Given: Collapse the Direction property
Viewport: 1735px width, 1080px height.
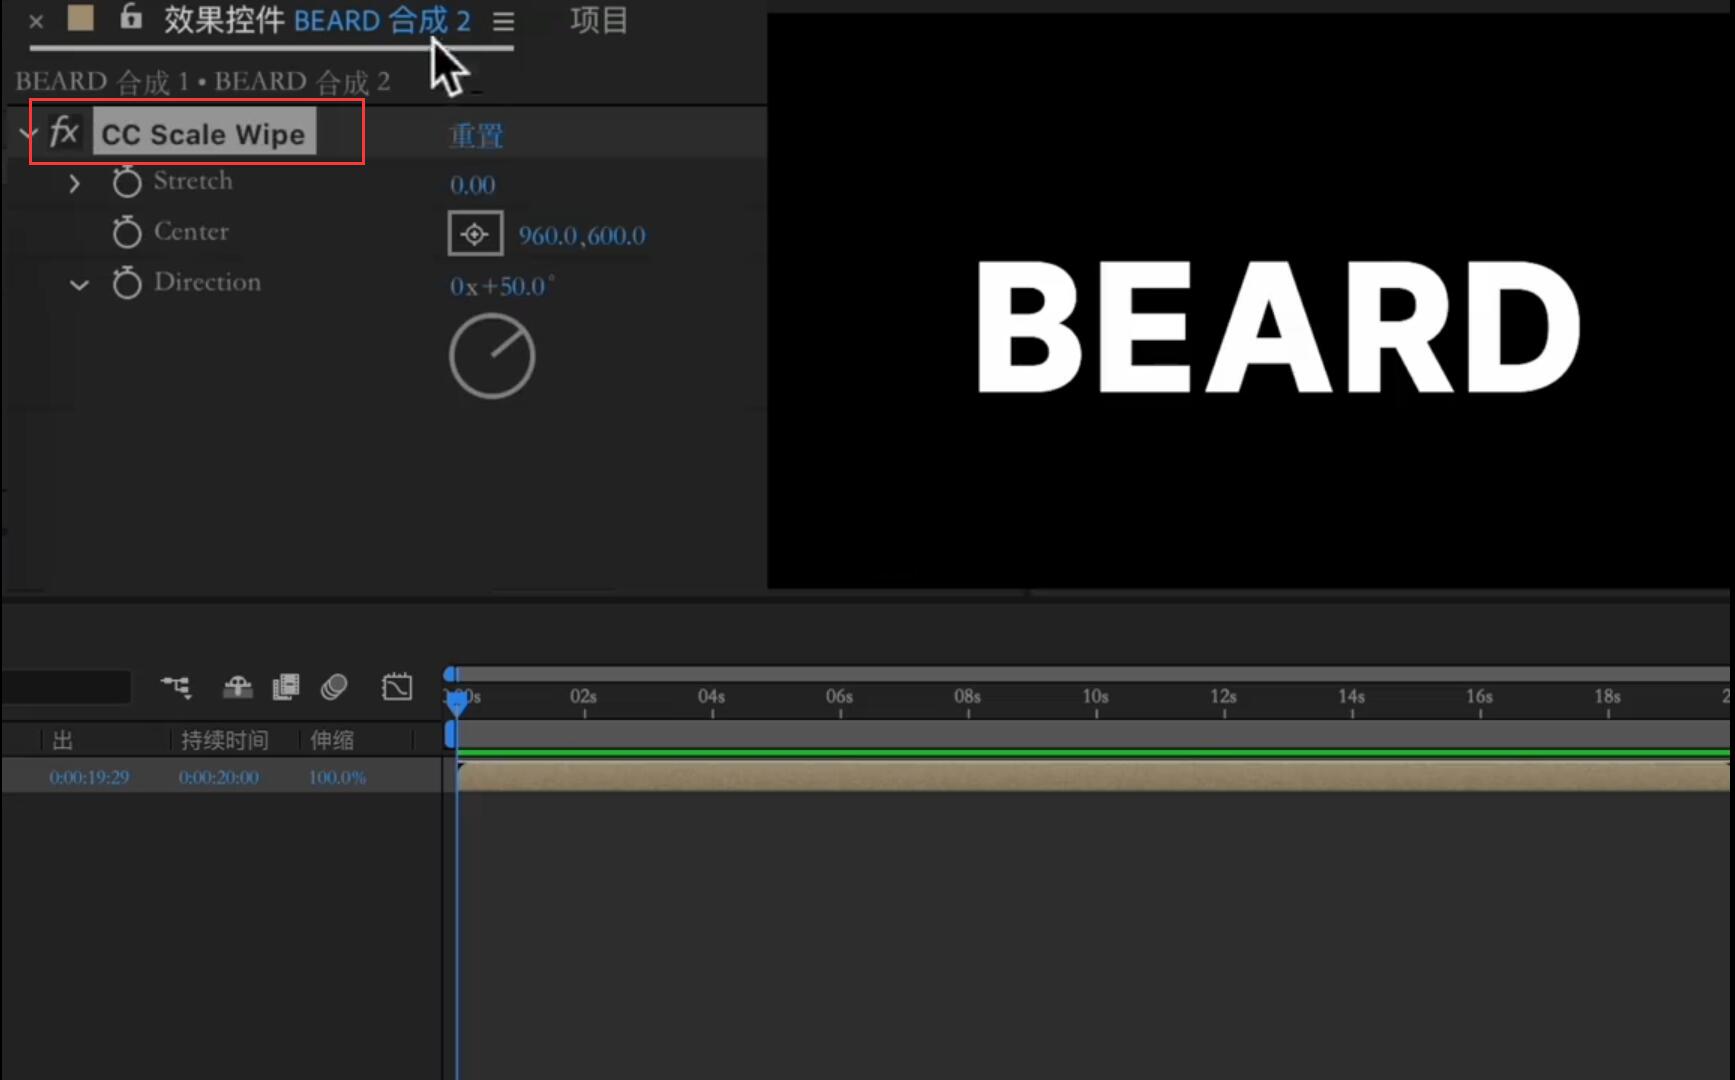Looking at the screenshot, I should point(79,284).
